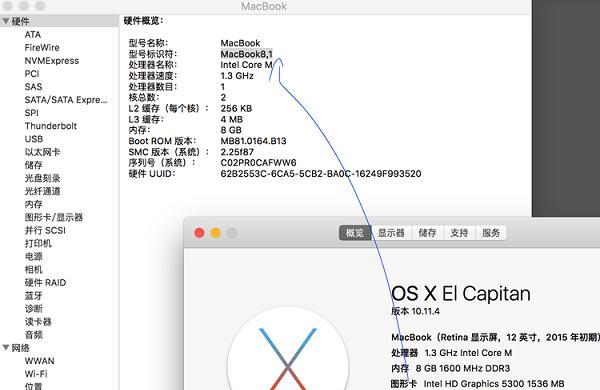Screen dimensions: 600x390
Task: Select 蓝牙 in the sidebar
Action: [34, 295]
